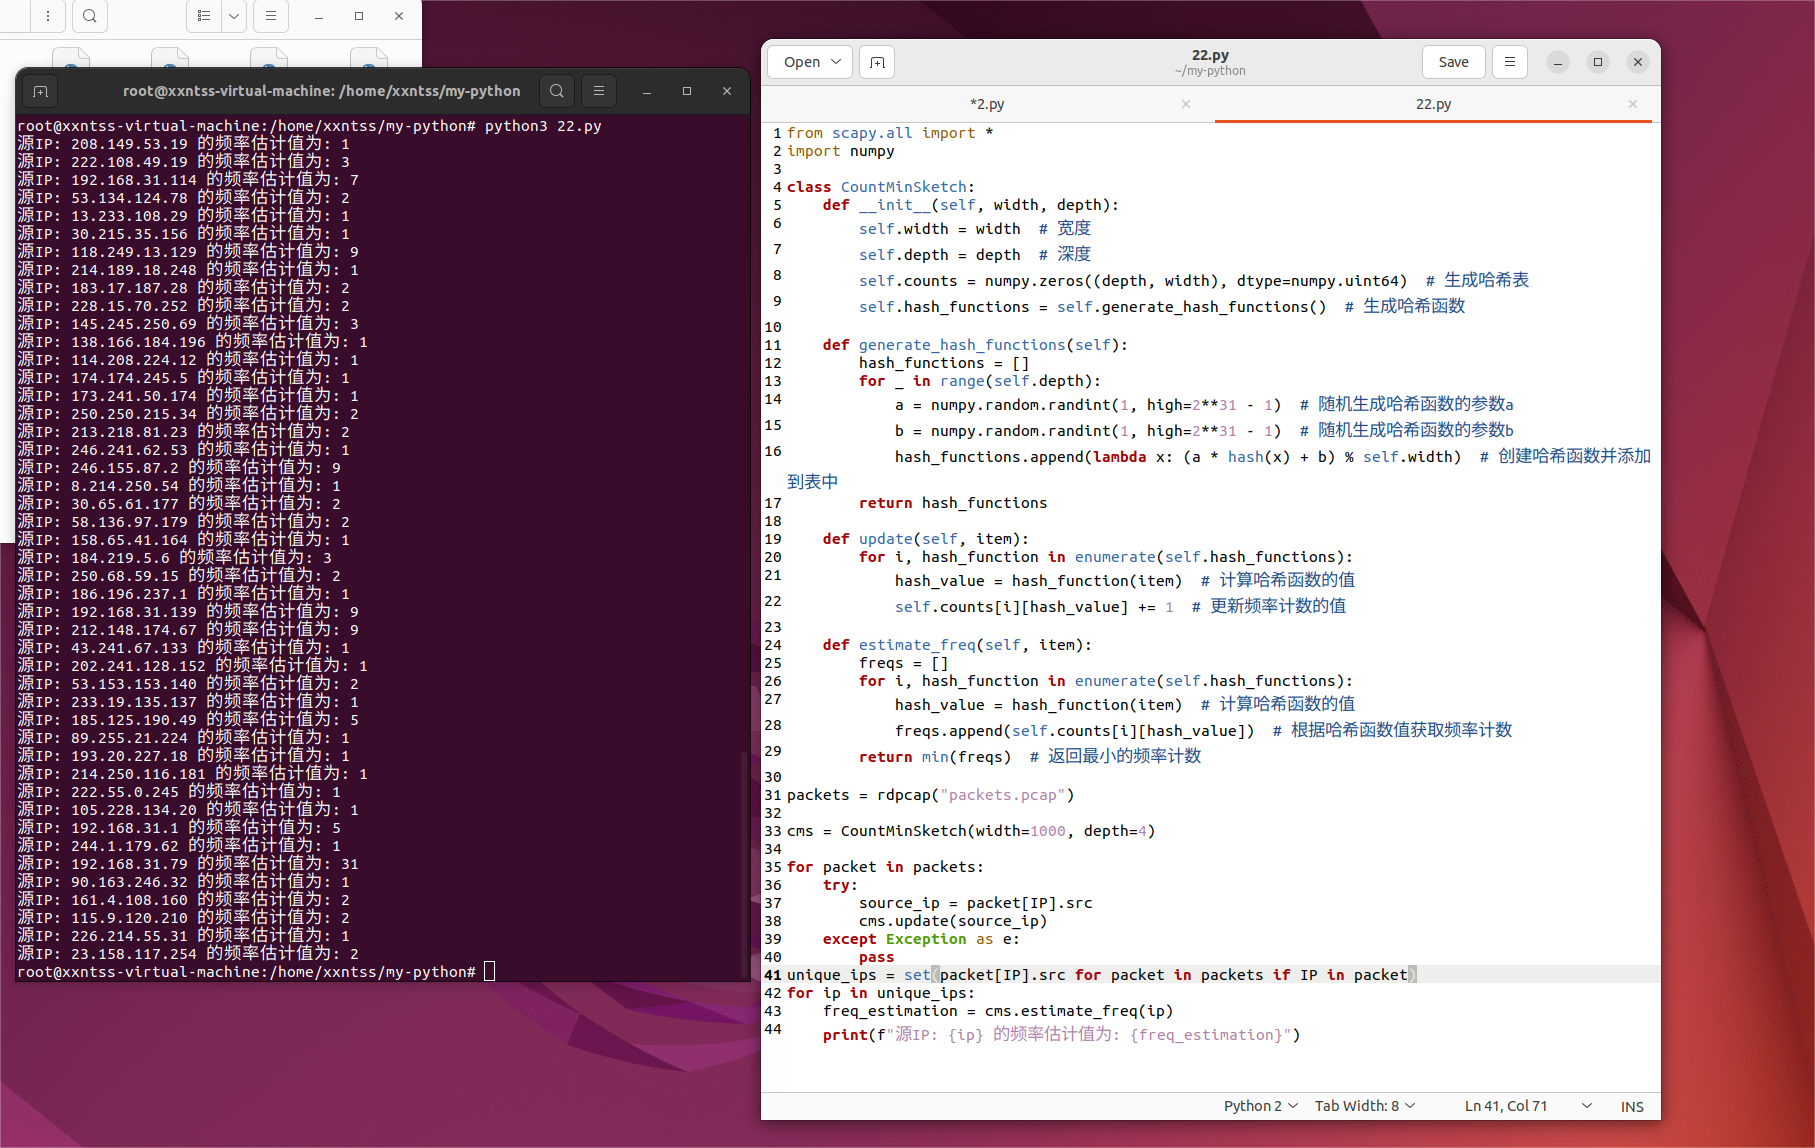Screen dimensions: 1815x1148
Task: Minimize the text editor window
Action: pos(1558,62)
